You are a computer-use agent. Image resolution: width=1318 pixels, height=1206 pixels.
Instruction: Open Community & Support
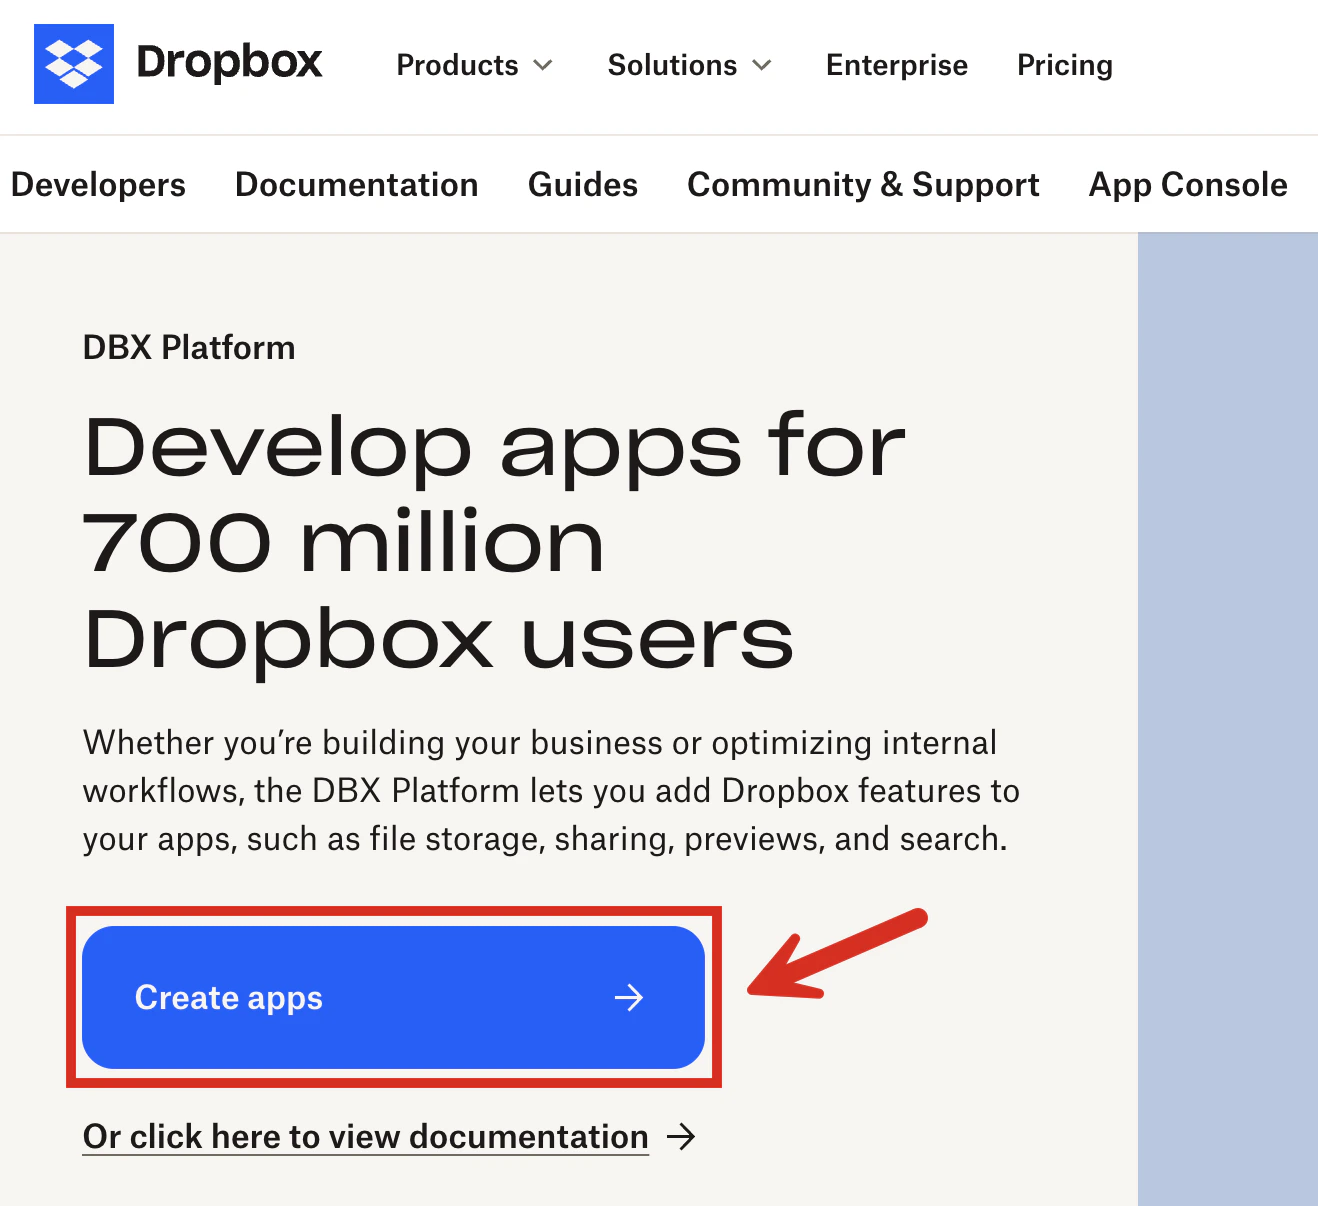pos(862,184)
